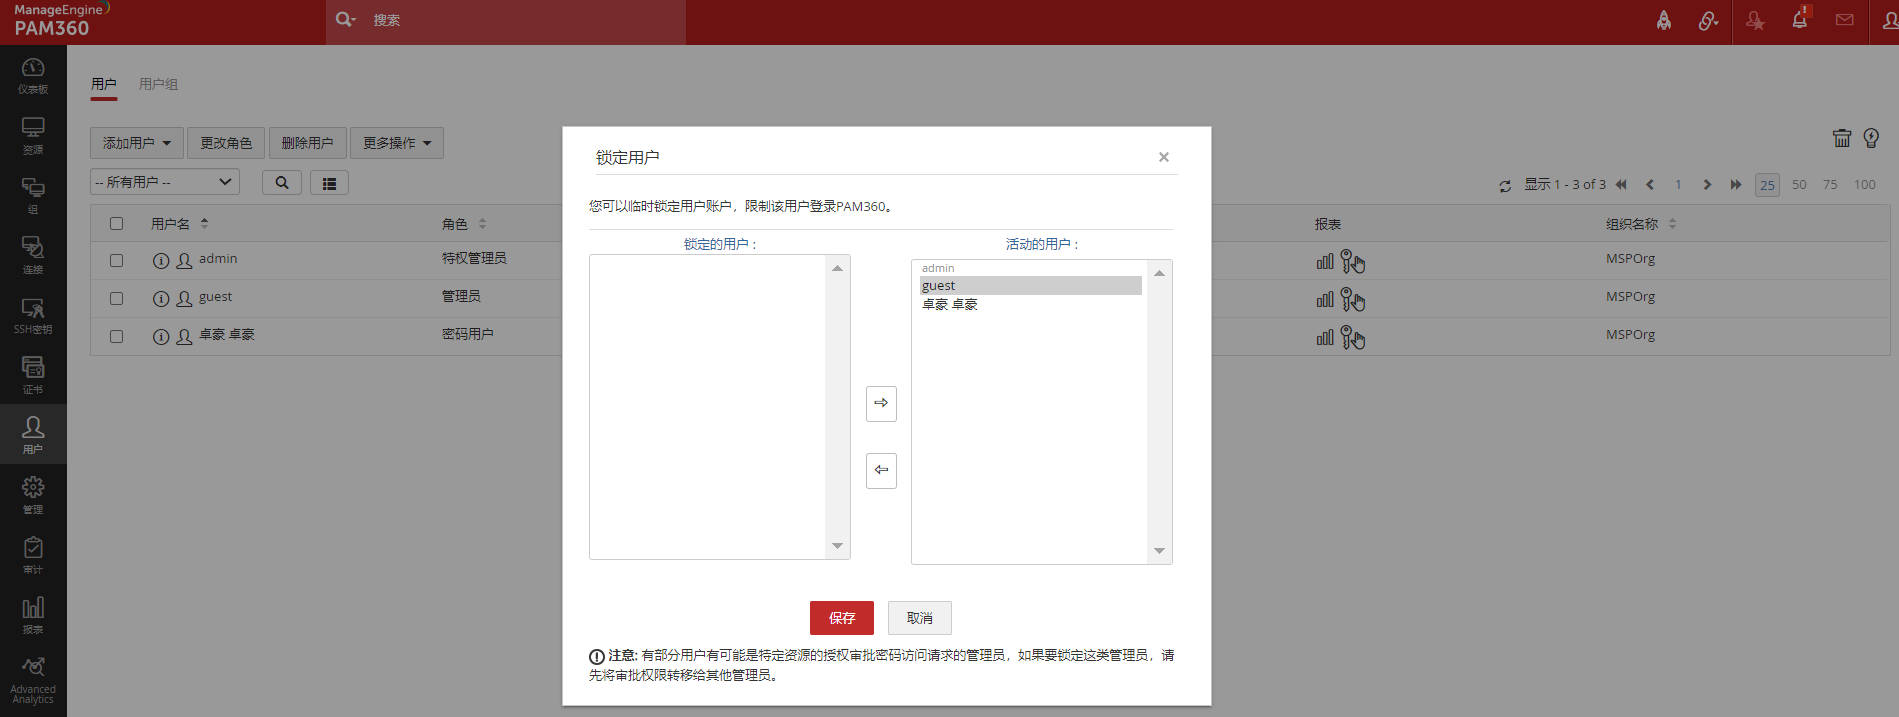
Task: Switch to the 用户组 tab
Action: coord(158,84)
